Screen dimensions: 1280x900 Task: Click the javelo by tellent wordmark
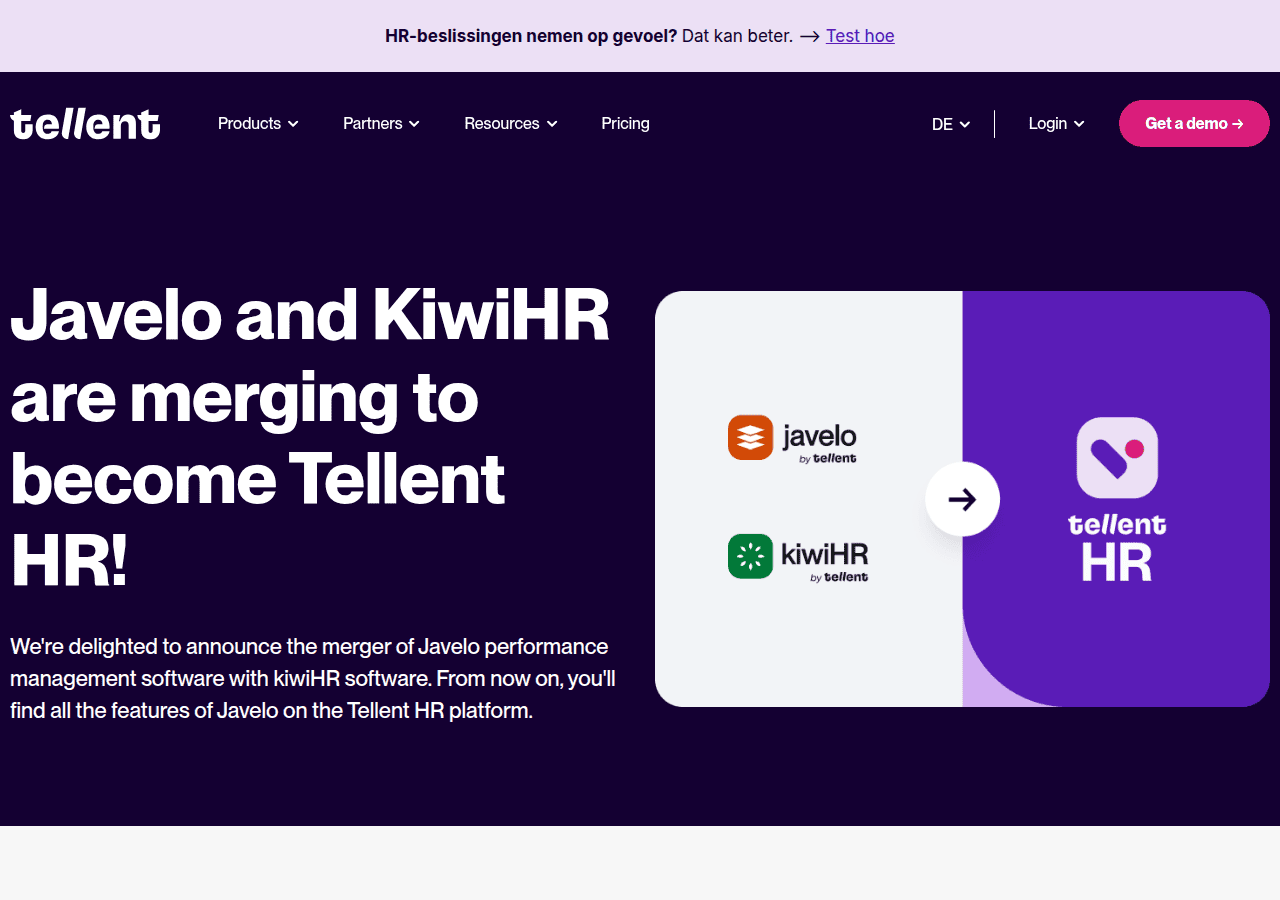pos(819,443)
